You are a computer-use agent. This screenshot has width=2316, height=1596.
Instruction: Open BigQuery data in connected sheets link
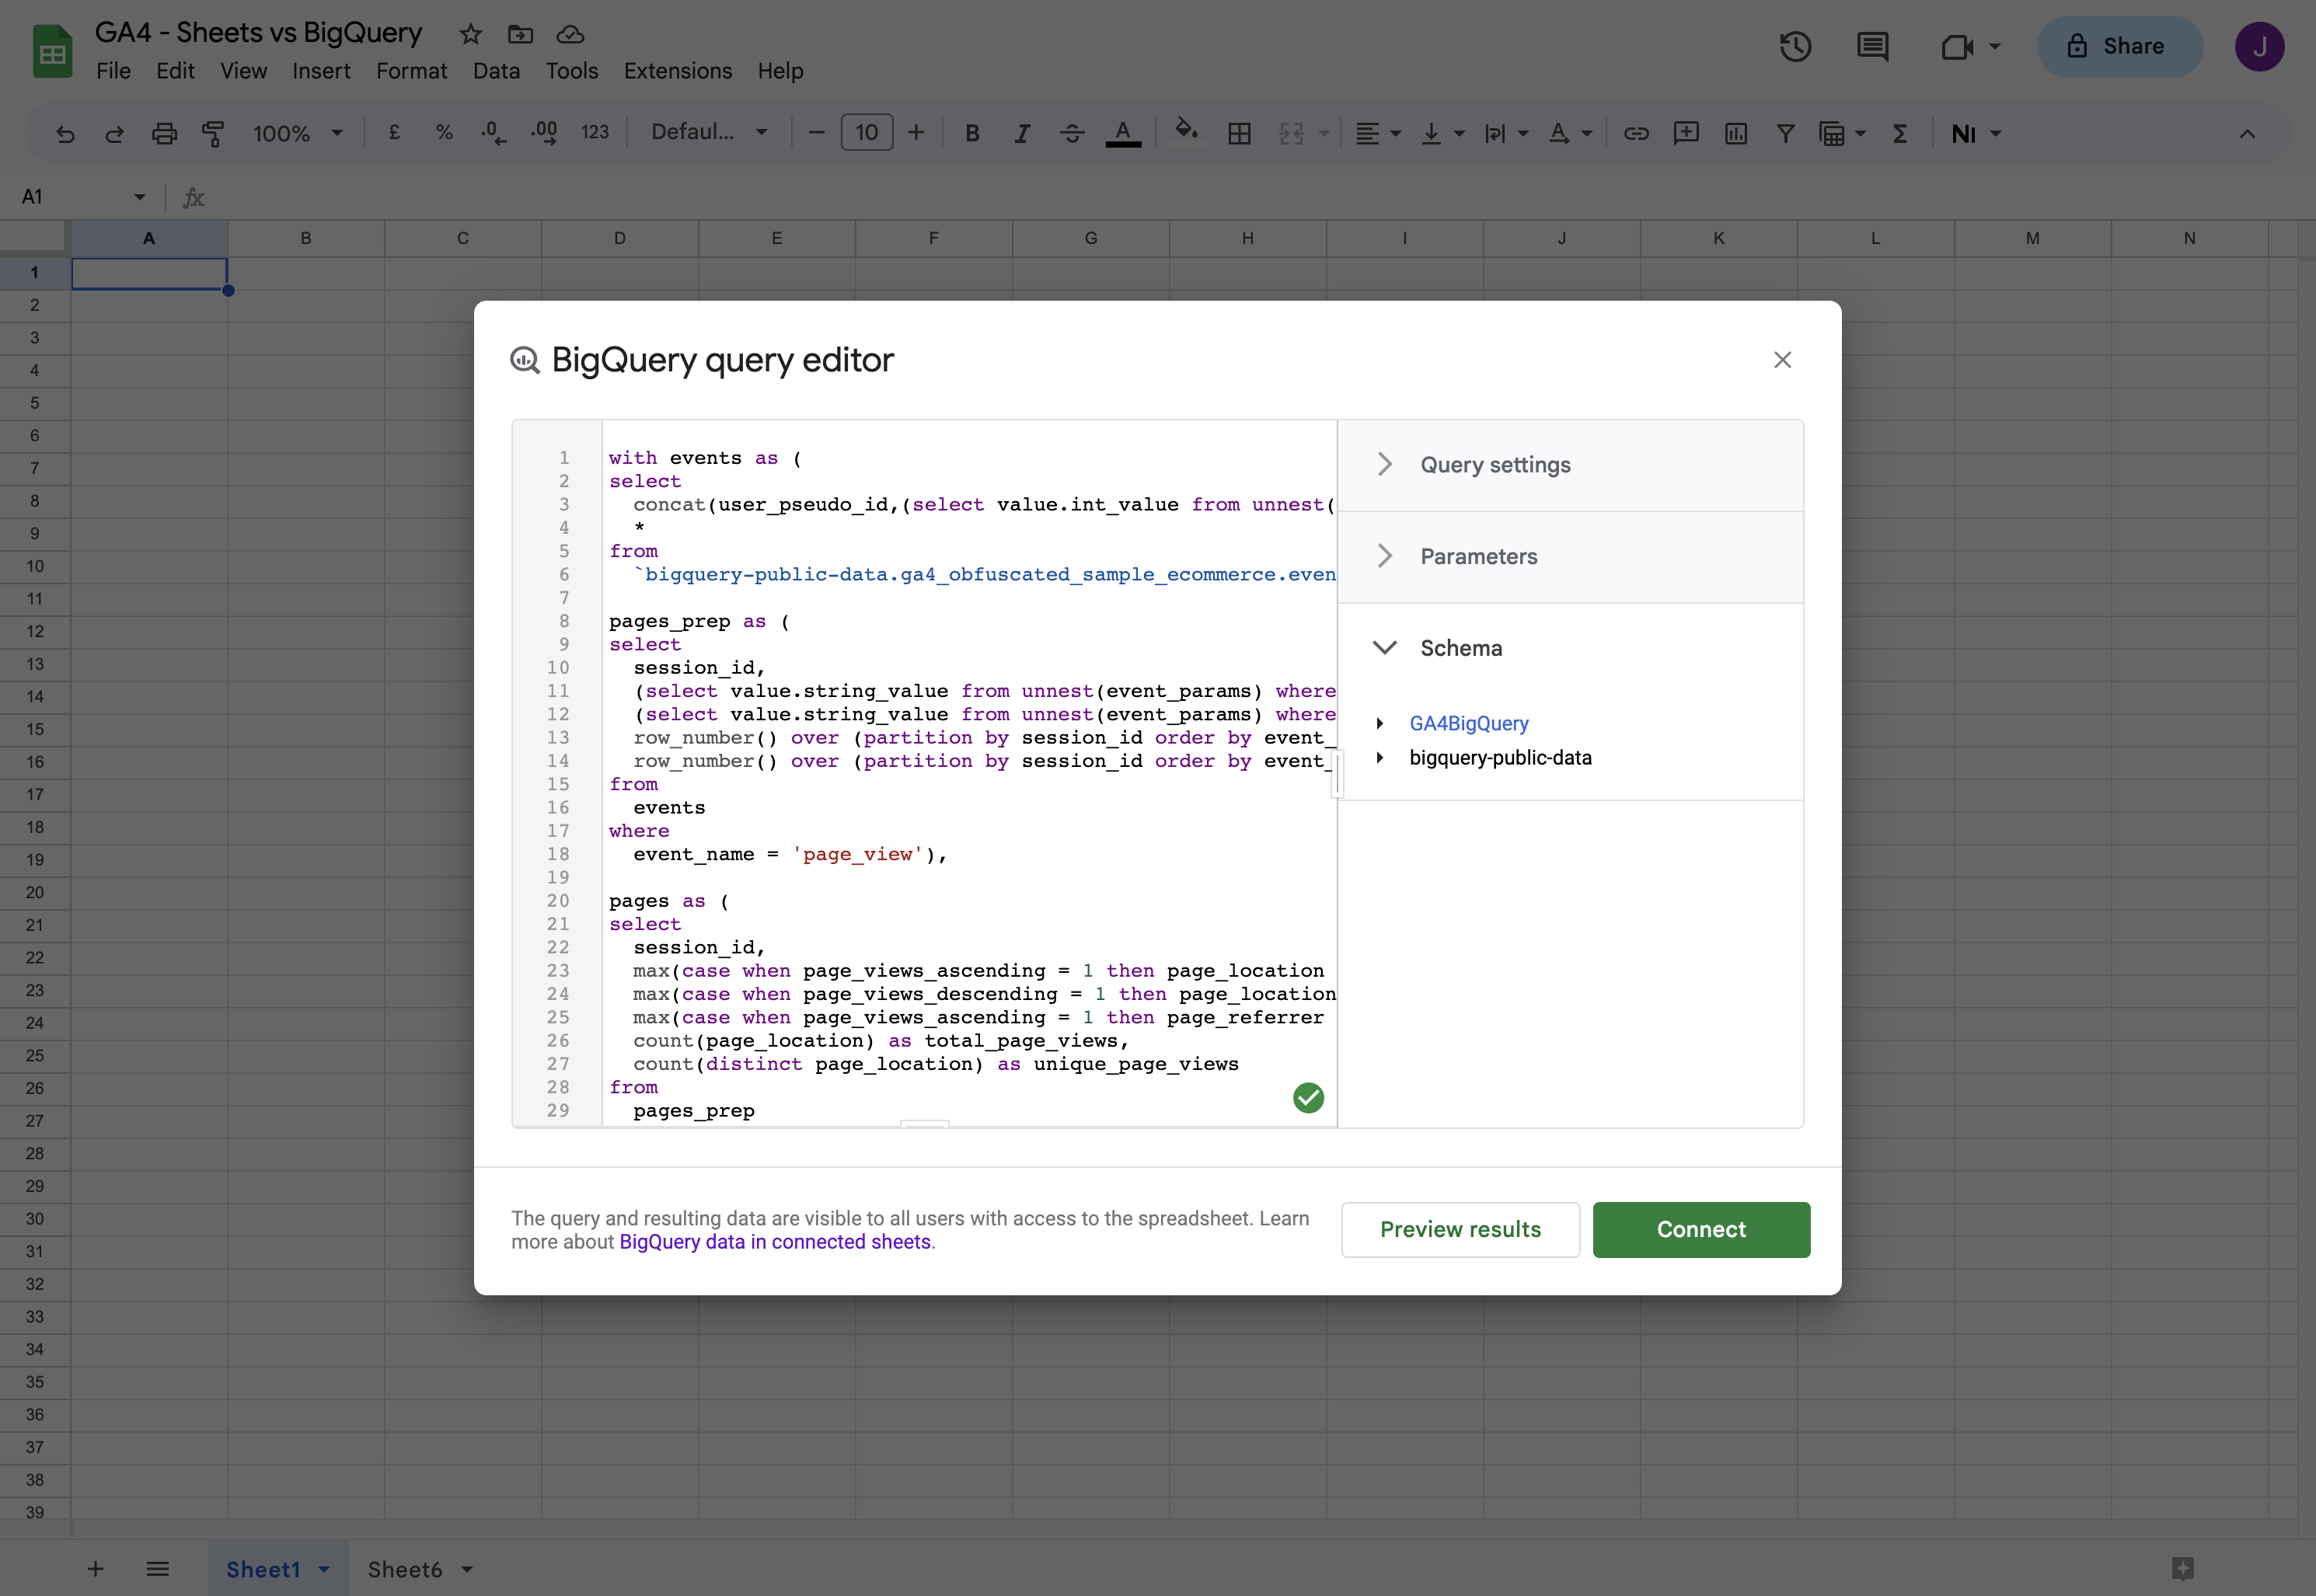pyautogui.click(x=775, y=1242)
